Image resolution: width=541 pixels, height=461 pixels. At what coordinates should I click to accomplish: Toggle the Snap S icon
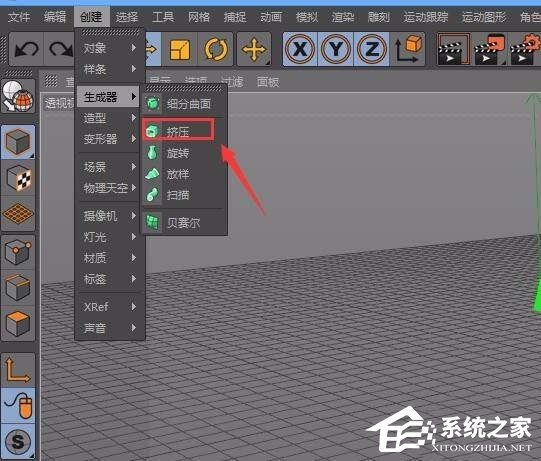point(18,441)
